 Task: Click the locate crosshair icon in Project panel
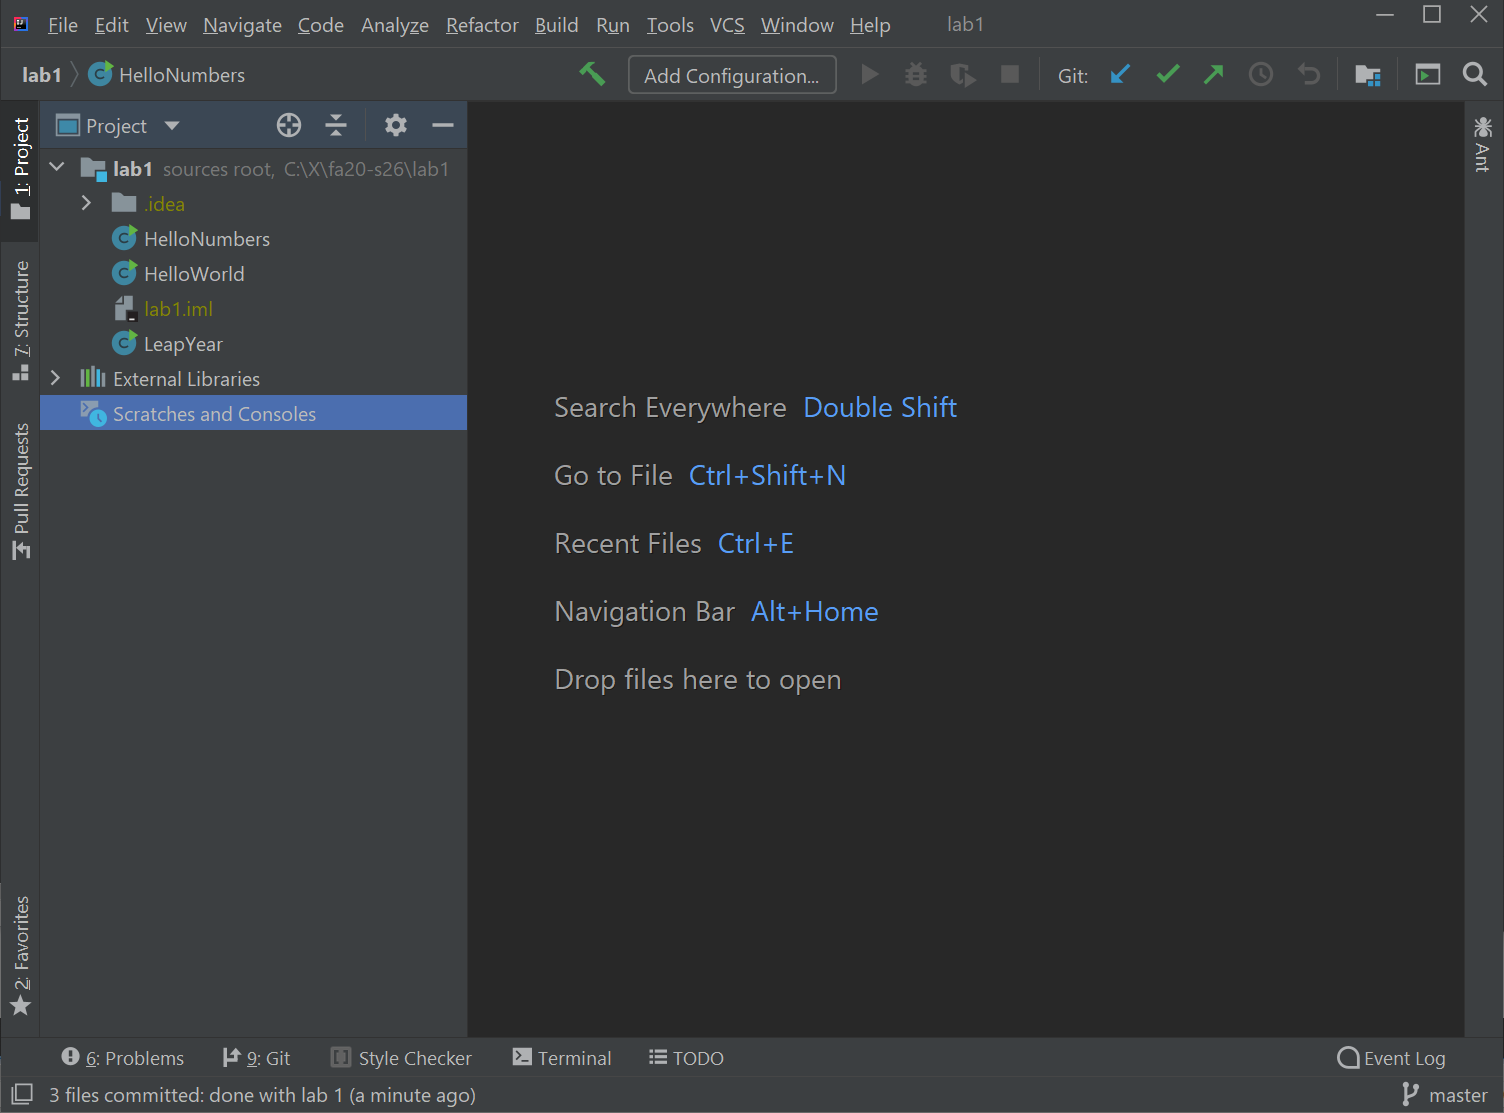coord(289,125)
